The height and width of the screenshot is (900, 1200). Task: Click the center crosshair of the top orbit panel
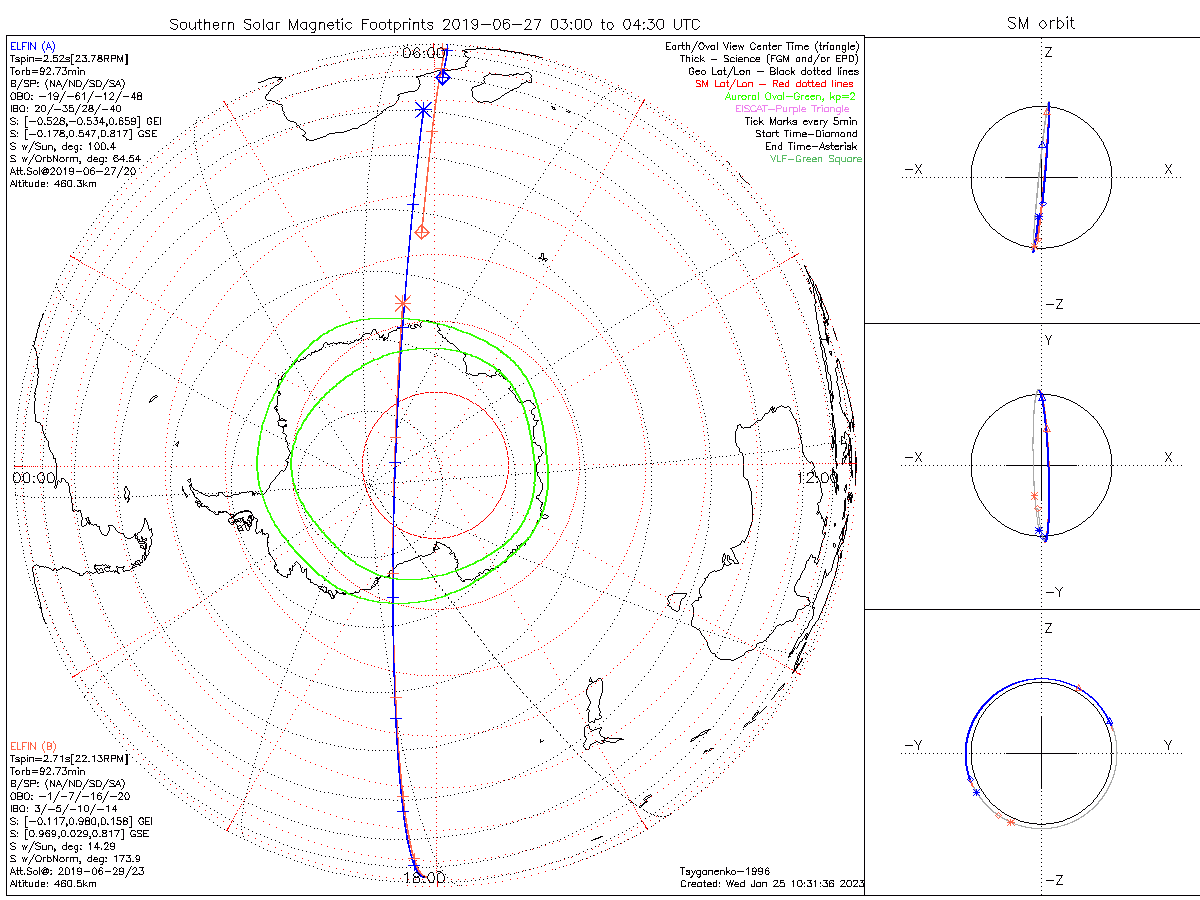click(x=1041, y=178)
